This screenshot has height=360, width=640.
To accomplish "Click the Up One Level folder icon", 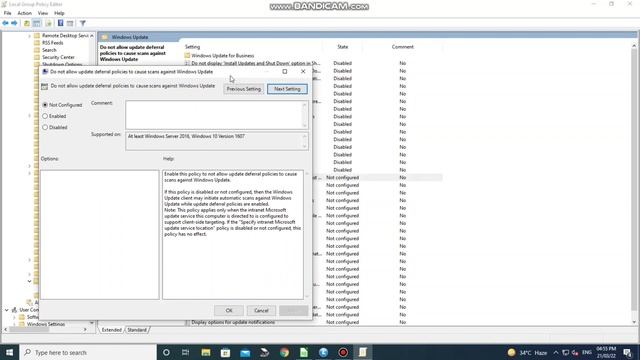I will point(27,23).
